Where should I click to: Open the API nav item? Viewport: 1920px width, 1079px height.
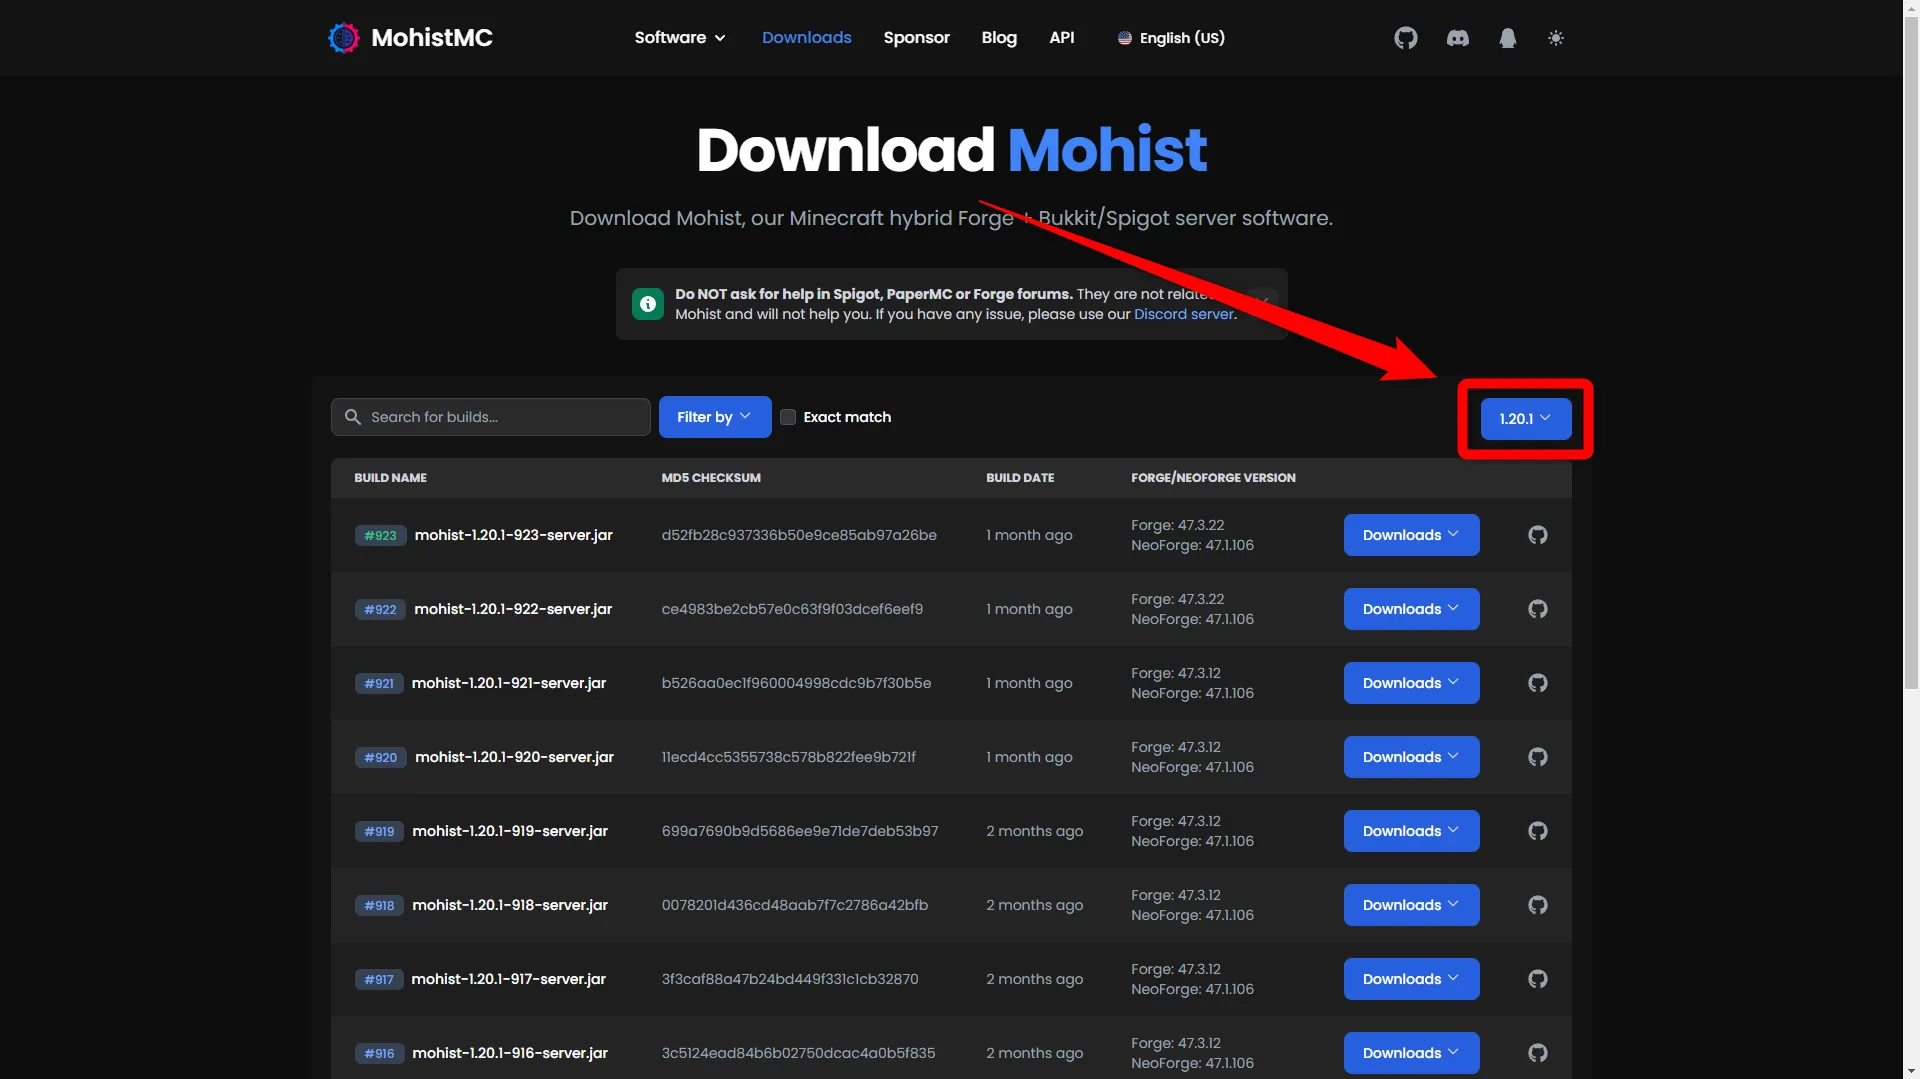1062,38
